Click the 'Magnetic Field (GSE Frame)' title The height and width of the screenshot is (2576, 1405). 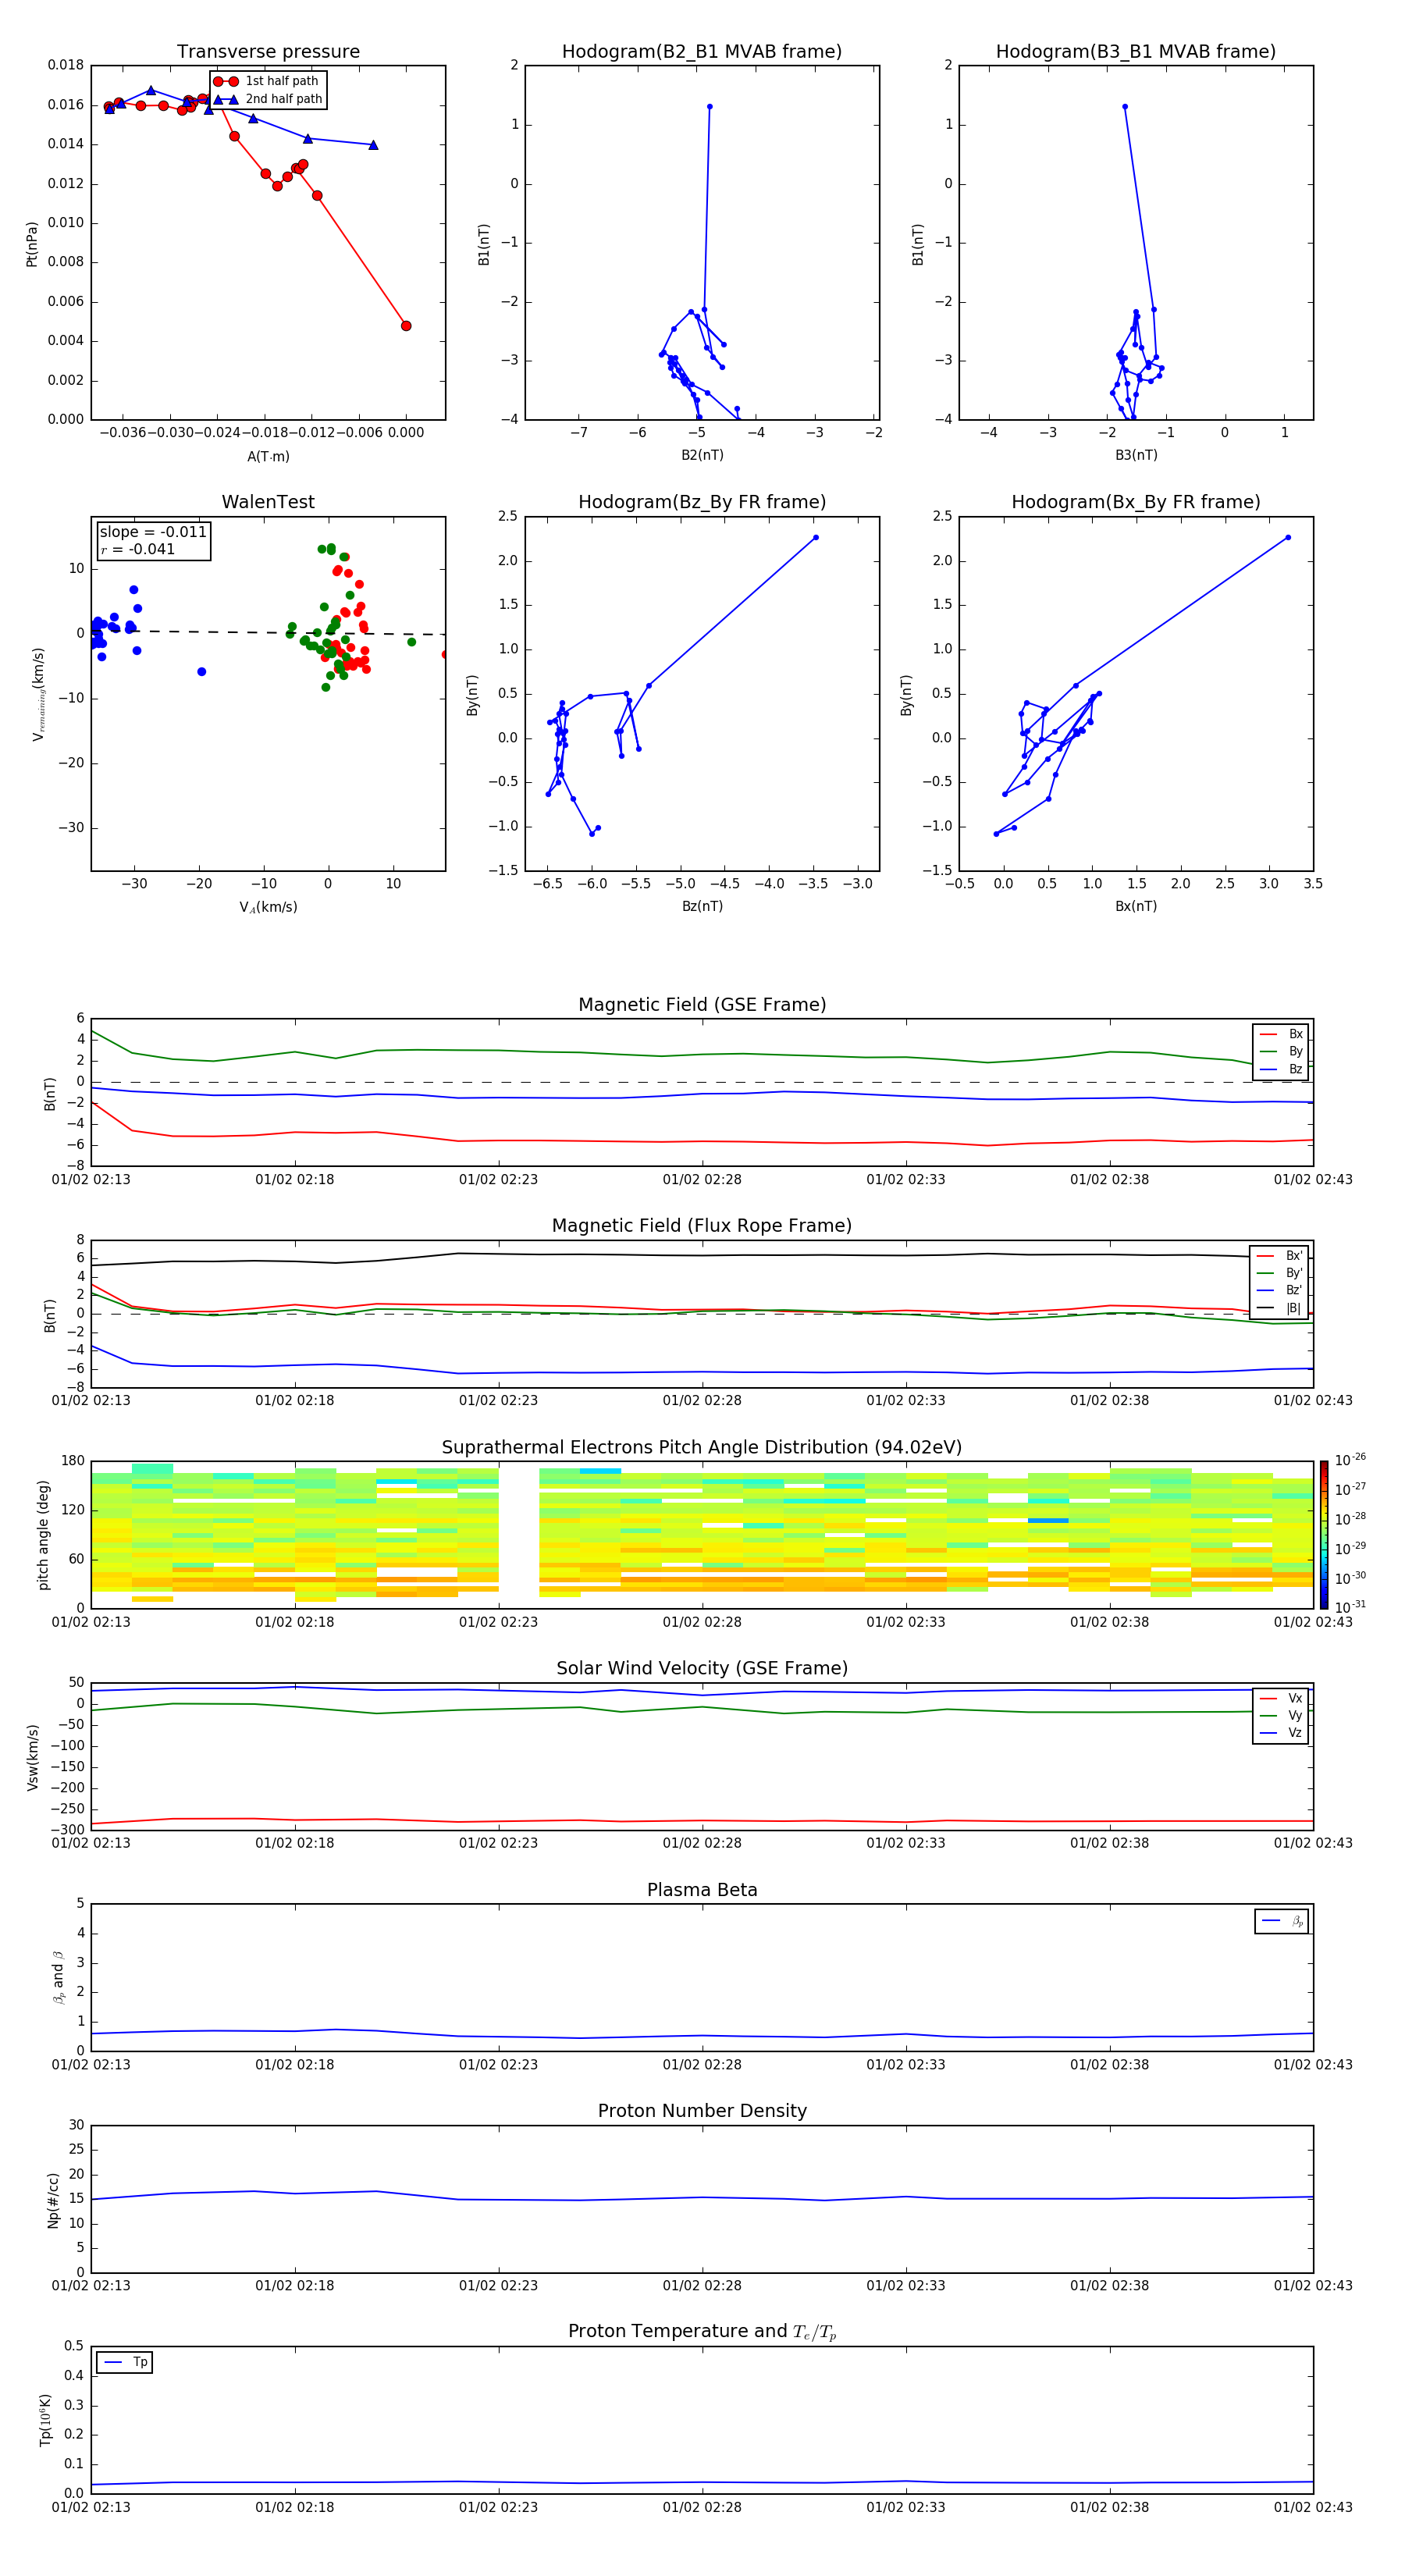[x=702, y=1005]
